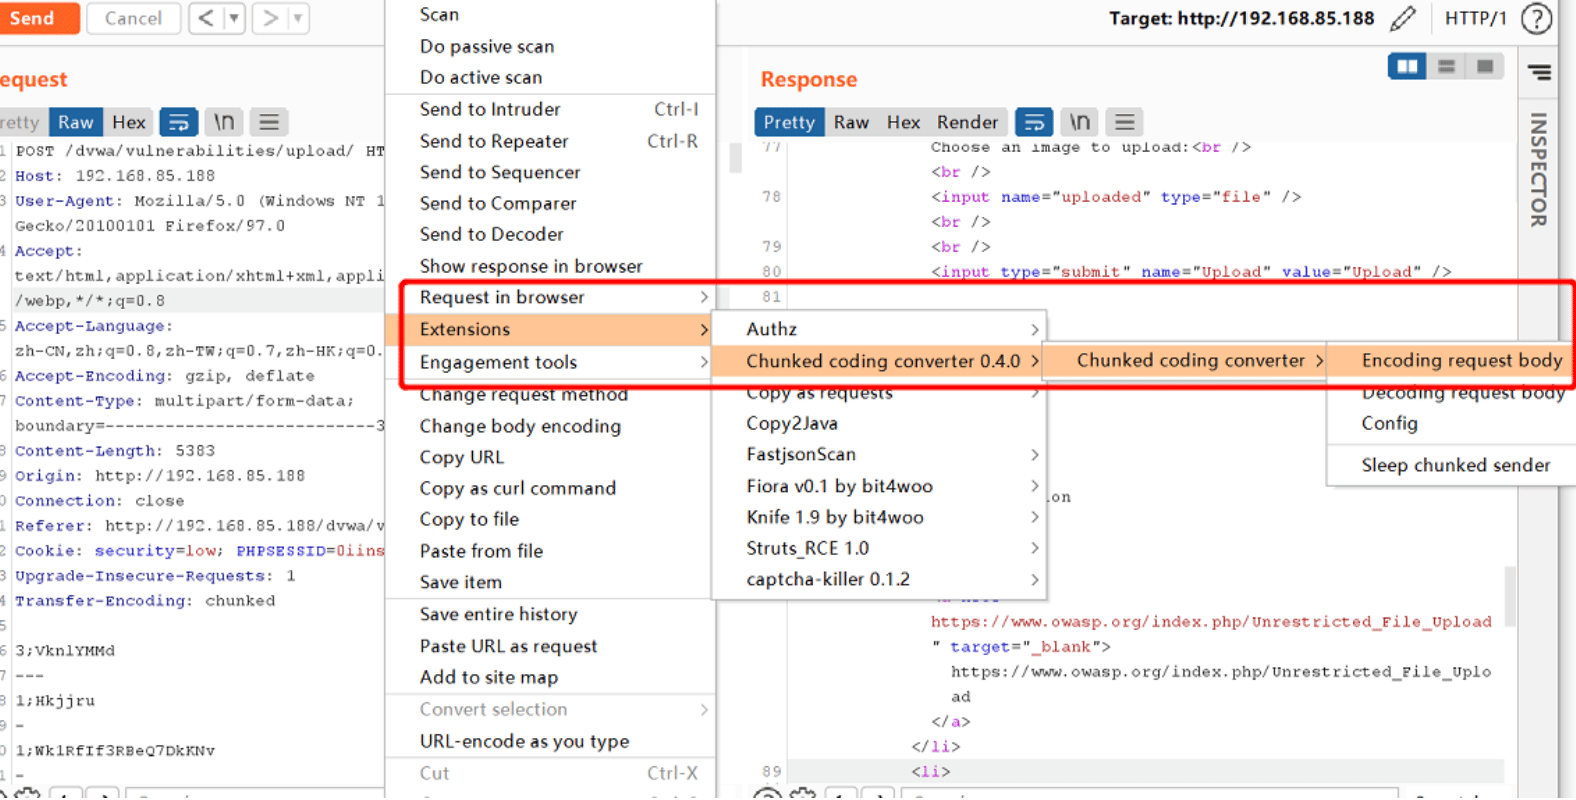Choose Encoding request body menu item
This screenshot has width=1576, height=800.
coord(1461,360)
